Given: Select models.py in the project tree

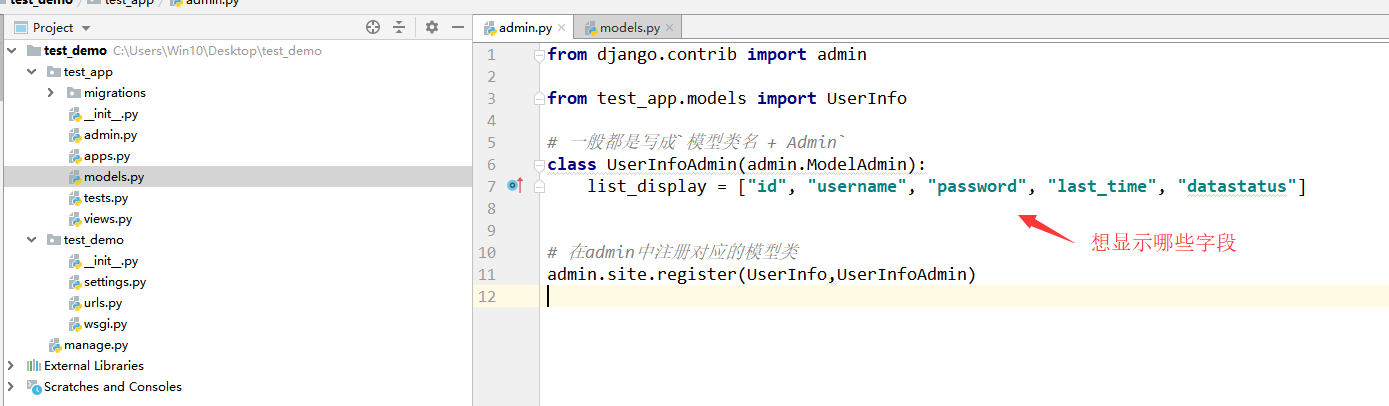Looking at the screenshot, I should [113, 177].
